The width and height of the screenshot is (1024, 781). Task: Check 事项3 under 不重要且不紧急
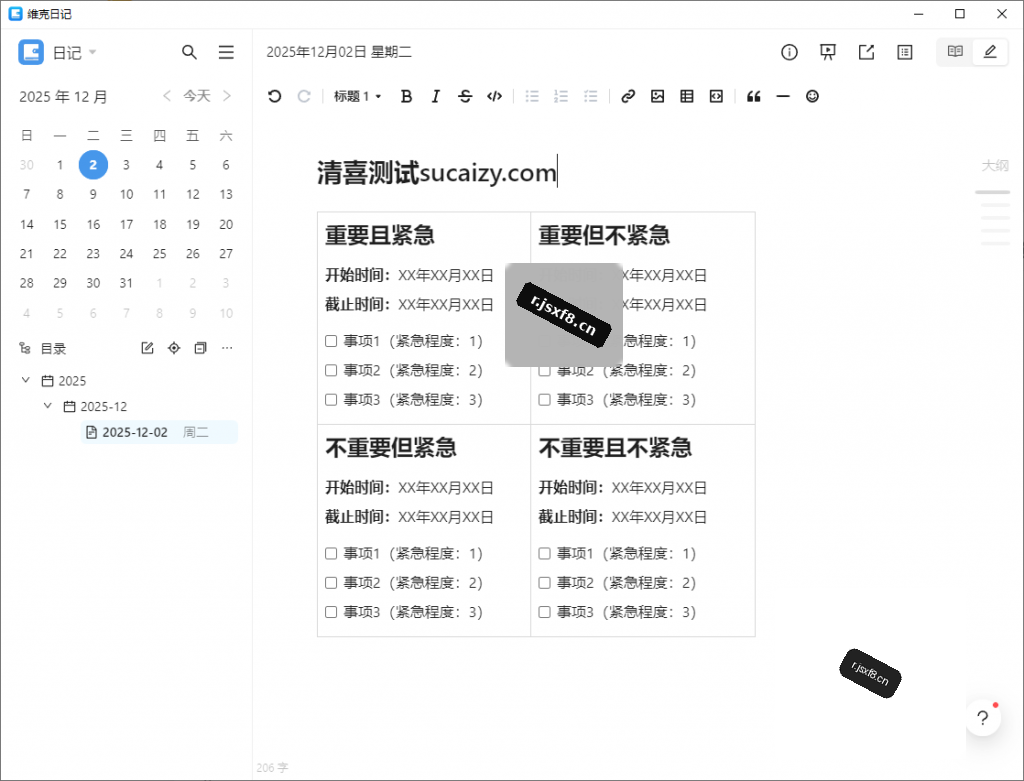click(x=545, y=612)
